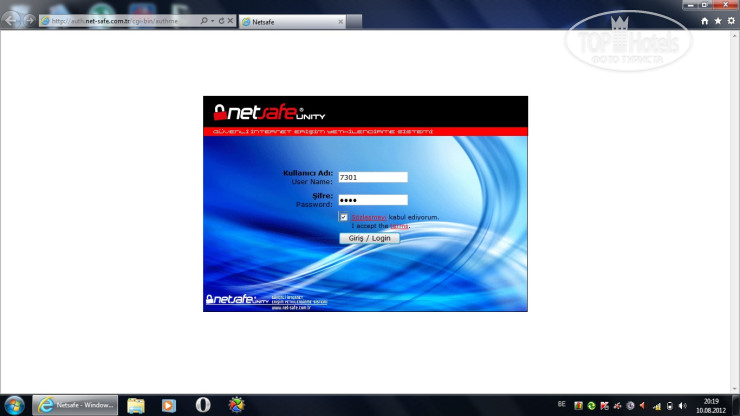Toggle the accept terms checkbox
The image size is (740, 416).
[x=344, y=217]
